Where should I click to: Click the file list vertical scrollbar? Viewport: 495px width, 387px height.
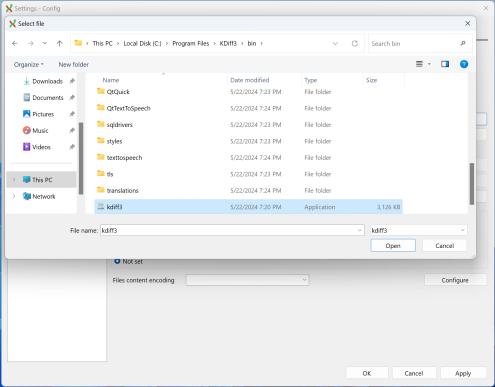click(472, 184)
